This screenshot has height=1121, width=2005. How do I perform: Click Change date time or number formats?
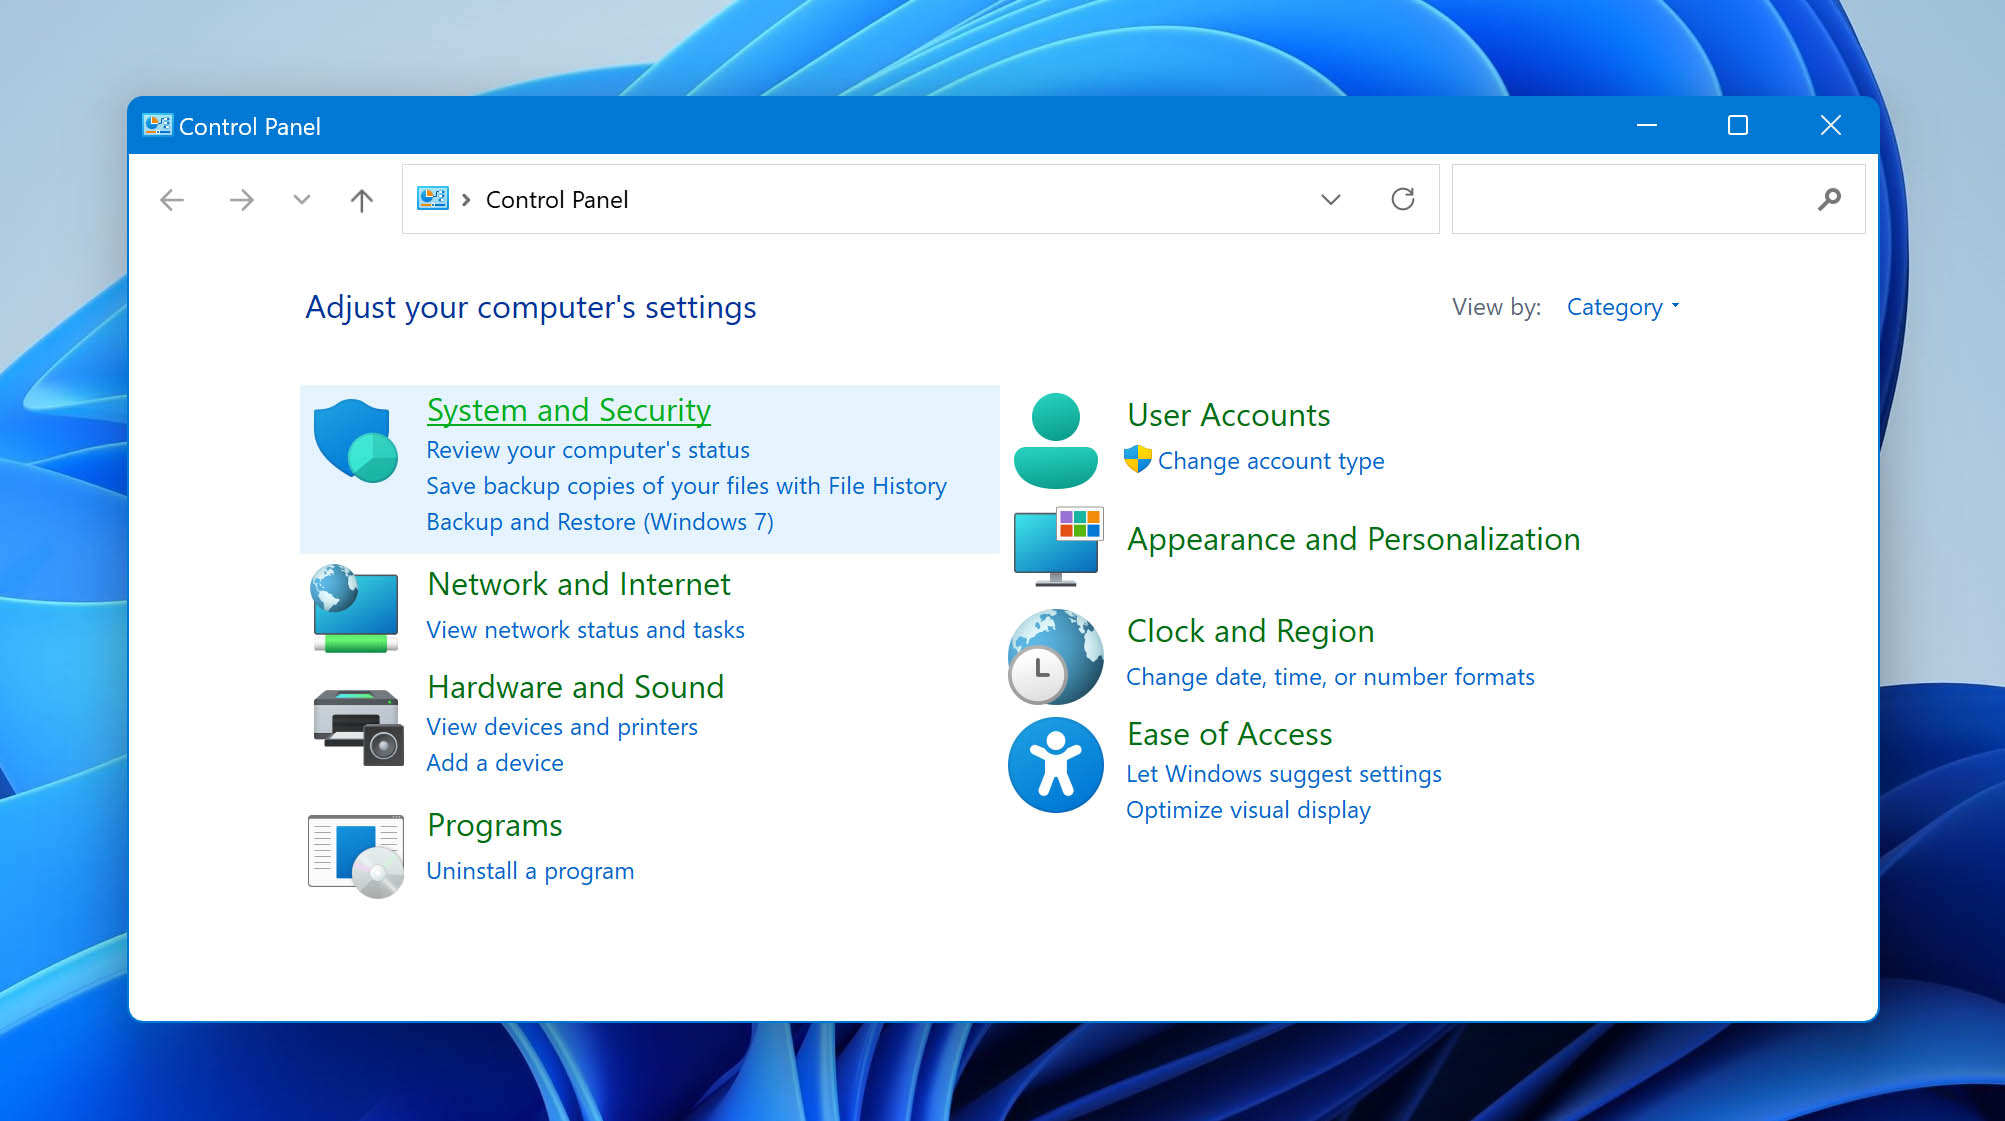1329,676
